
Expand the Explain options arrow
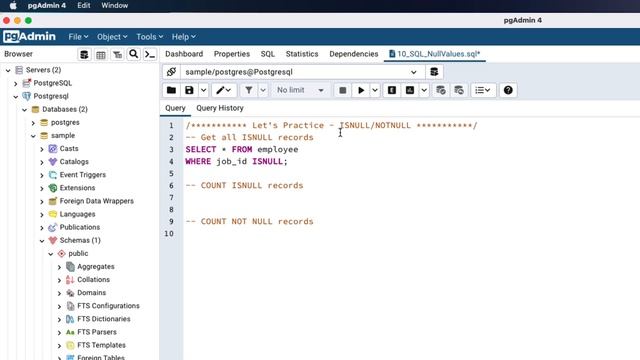tap(424, 90)
